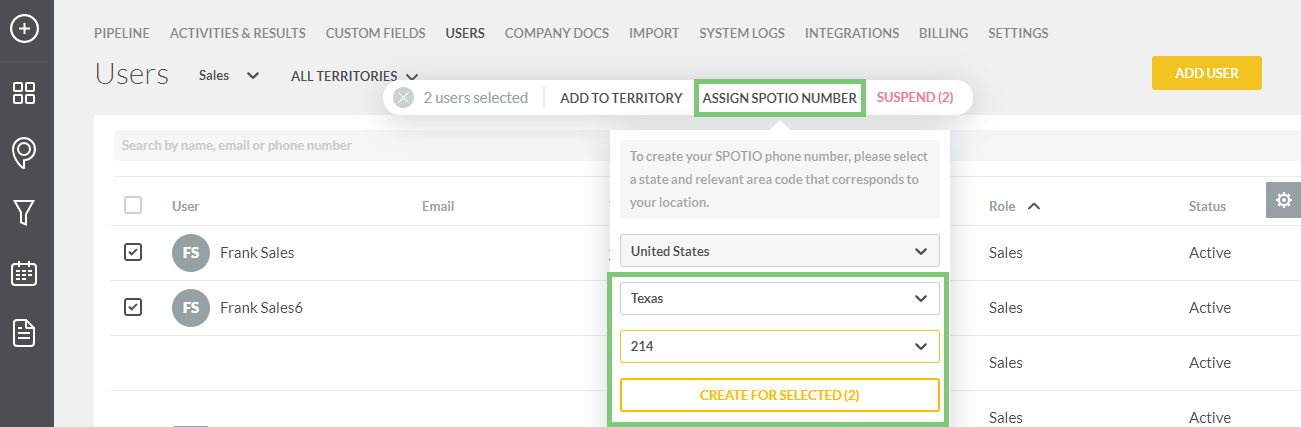The width and height of the screenshot is (1301, 427).
Task: Clear selection with the X icon
Action: tap(403, 98)
